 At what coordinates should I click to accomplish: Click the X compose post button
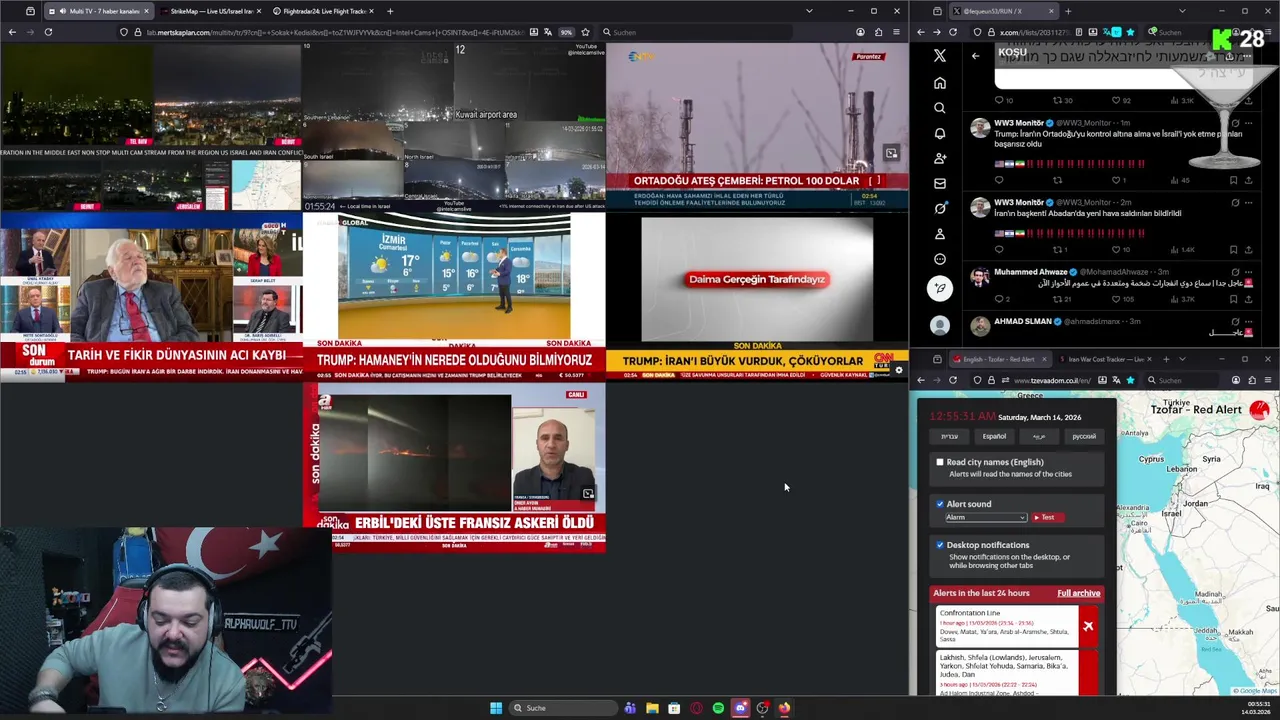(939, 288)
